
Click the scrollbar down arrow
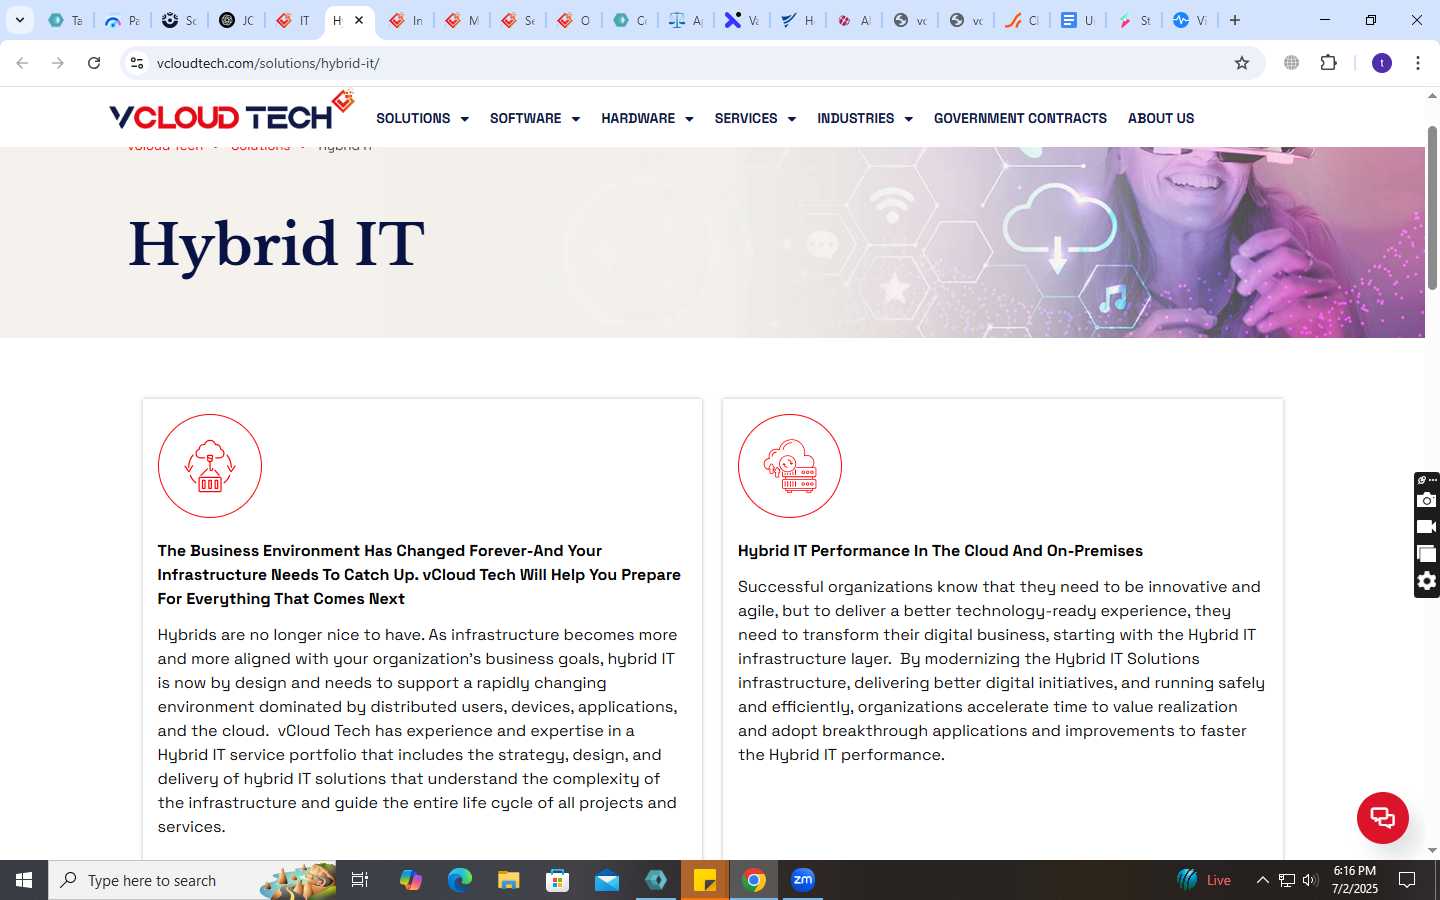tap(1432, 851)
